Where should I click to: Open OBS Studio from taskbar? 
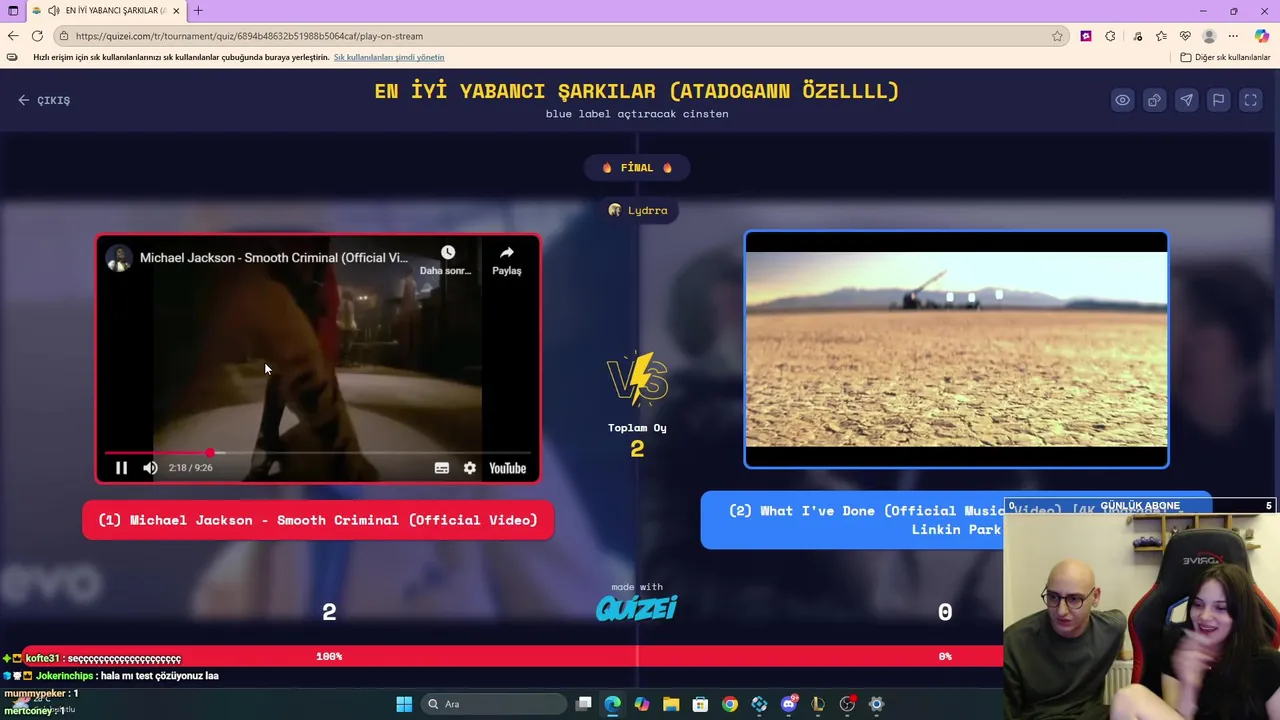(847, 704)
